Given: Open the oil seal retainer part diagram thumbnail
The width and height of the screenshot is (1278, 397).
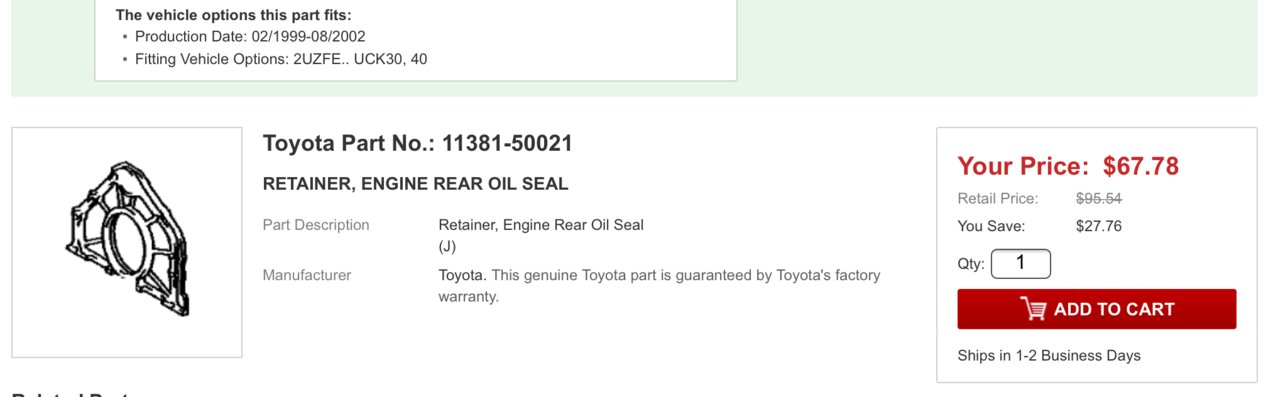Looking at the screenshot, I should tap(127, 242).
